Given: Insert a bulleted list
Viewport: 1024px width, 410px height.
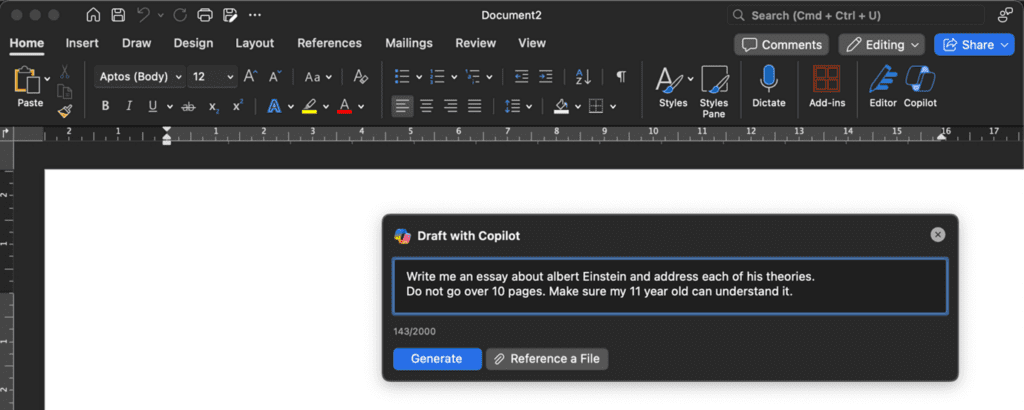Looking at the screenshot, I should (402, 77).
